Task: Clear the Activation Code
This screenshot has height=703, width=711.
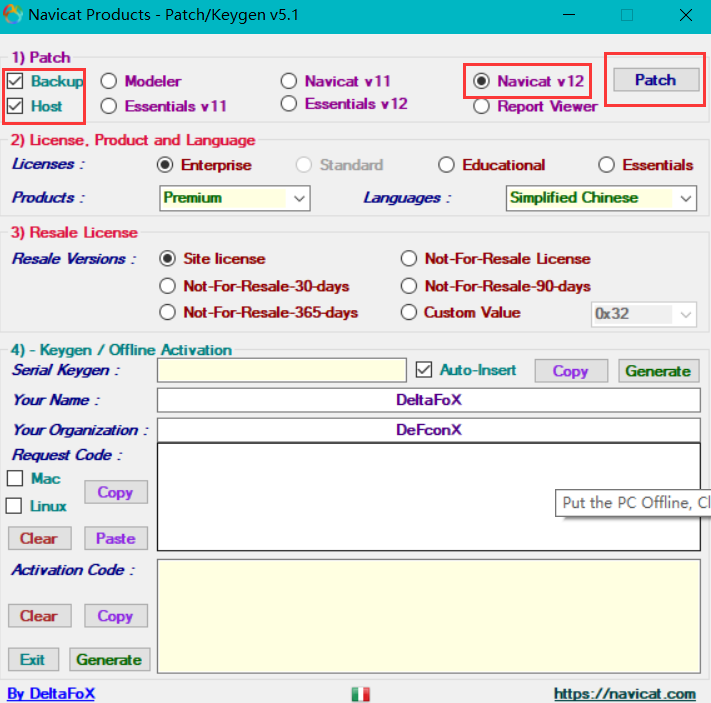Action: 39,616
